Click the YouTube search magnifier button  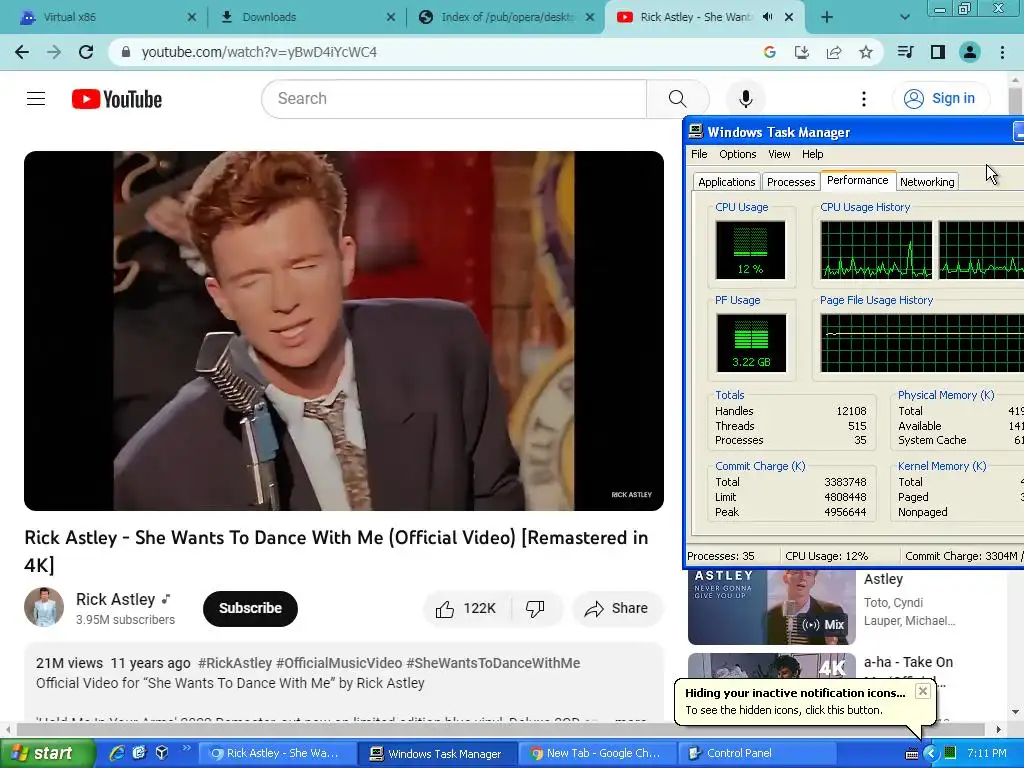click(x=678, y=99)
